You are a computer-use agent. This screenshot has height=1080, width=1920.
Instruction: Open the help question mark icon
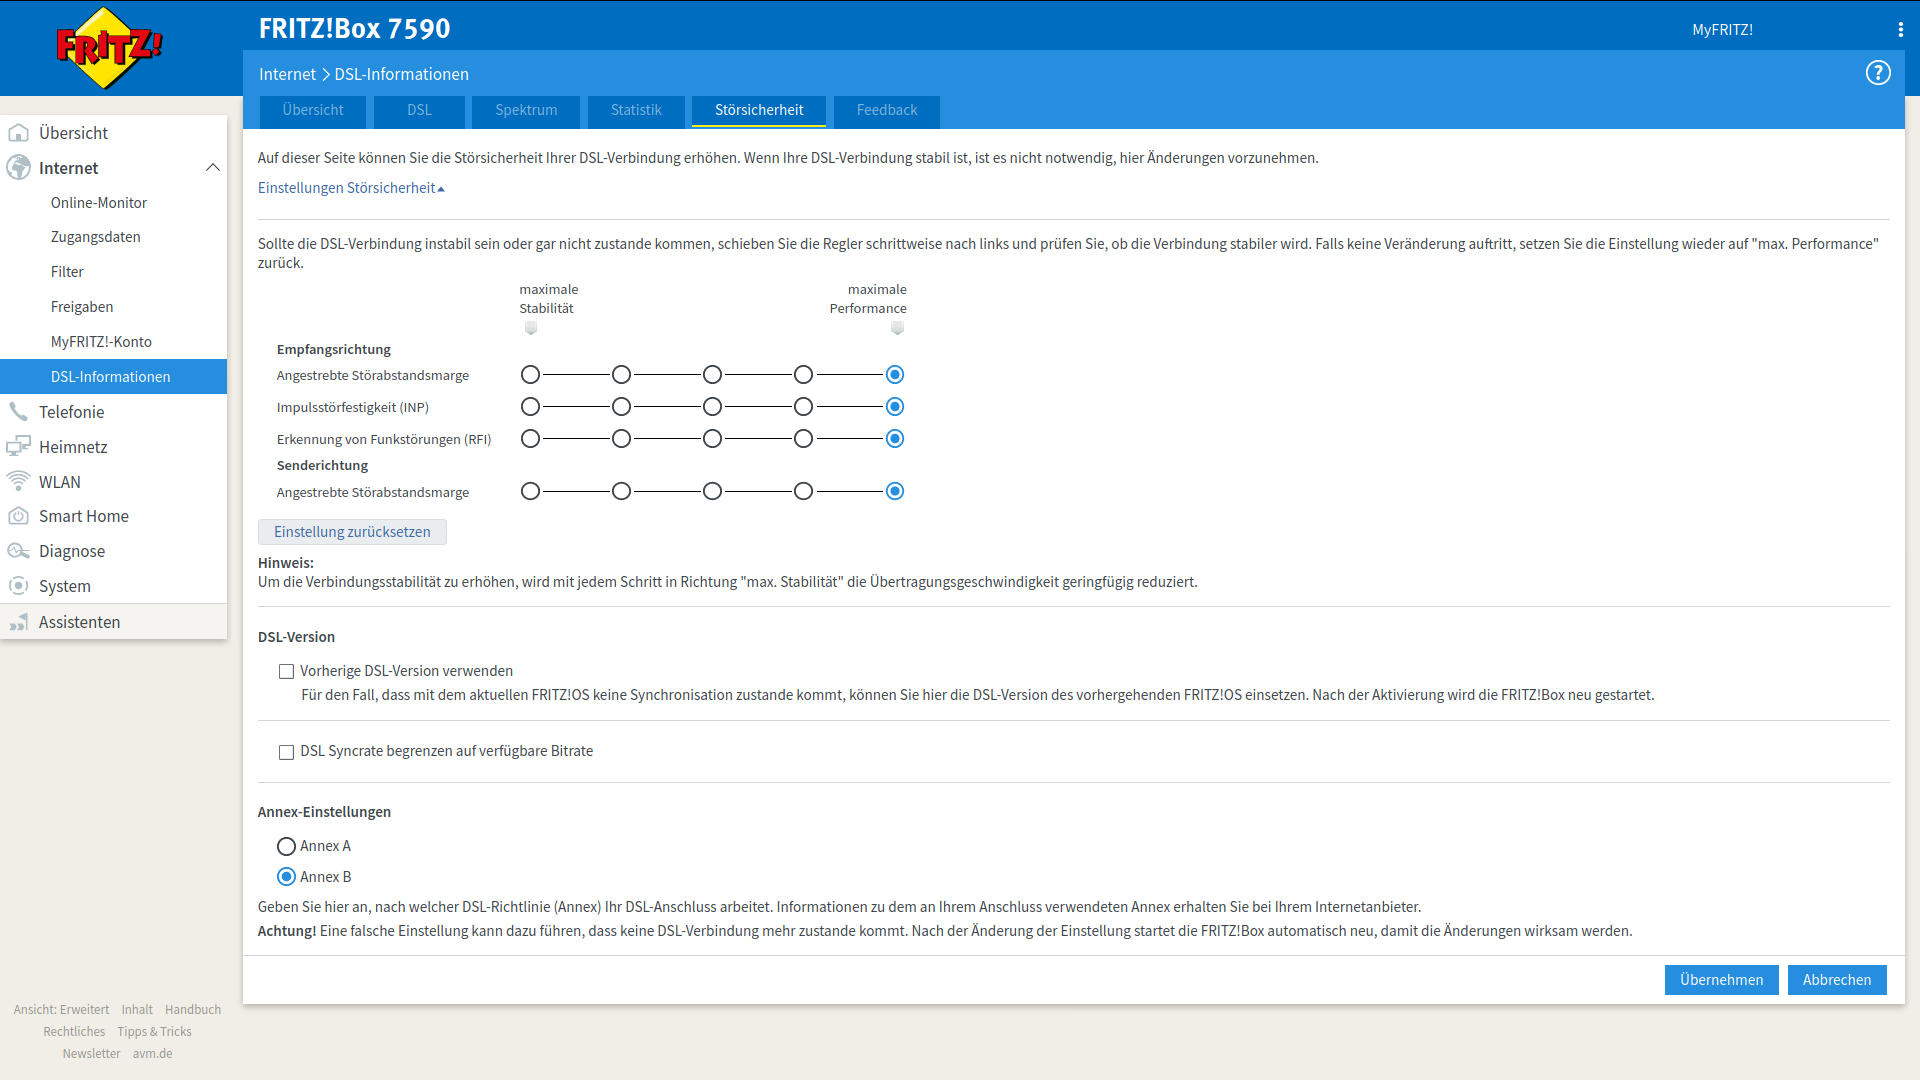point(1877,73)
